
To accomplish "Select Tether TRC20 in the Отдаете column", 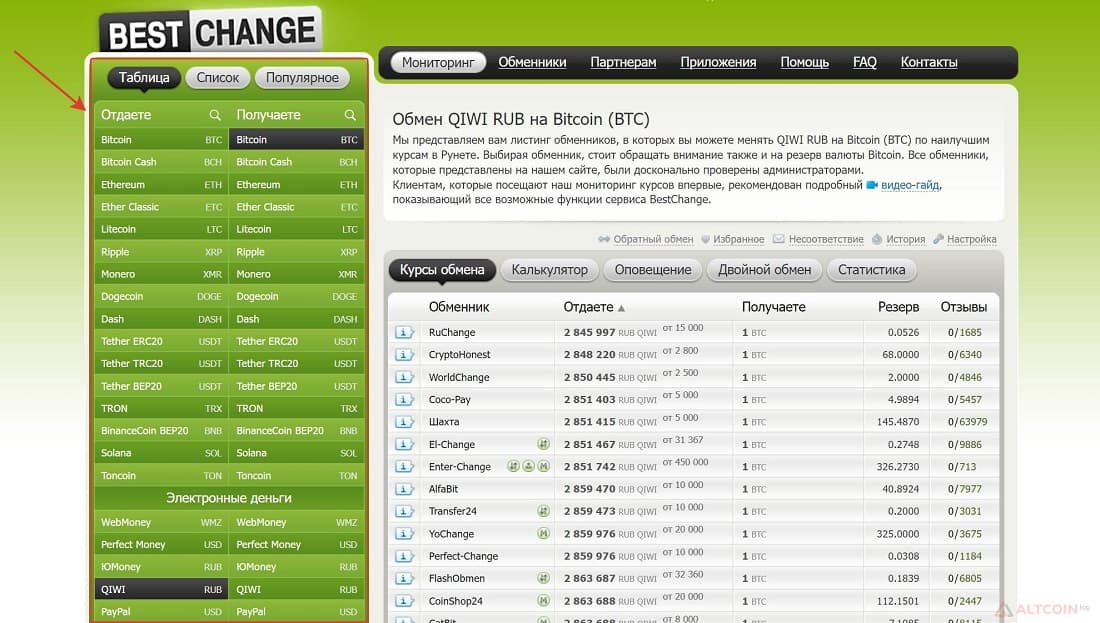I will pos(161,363).
